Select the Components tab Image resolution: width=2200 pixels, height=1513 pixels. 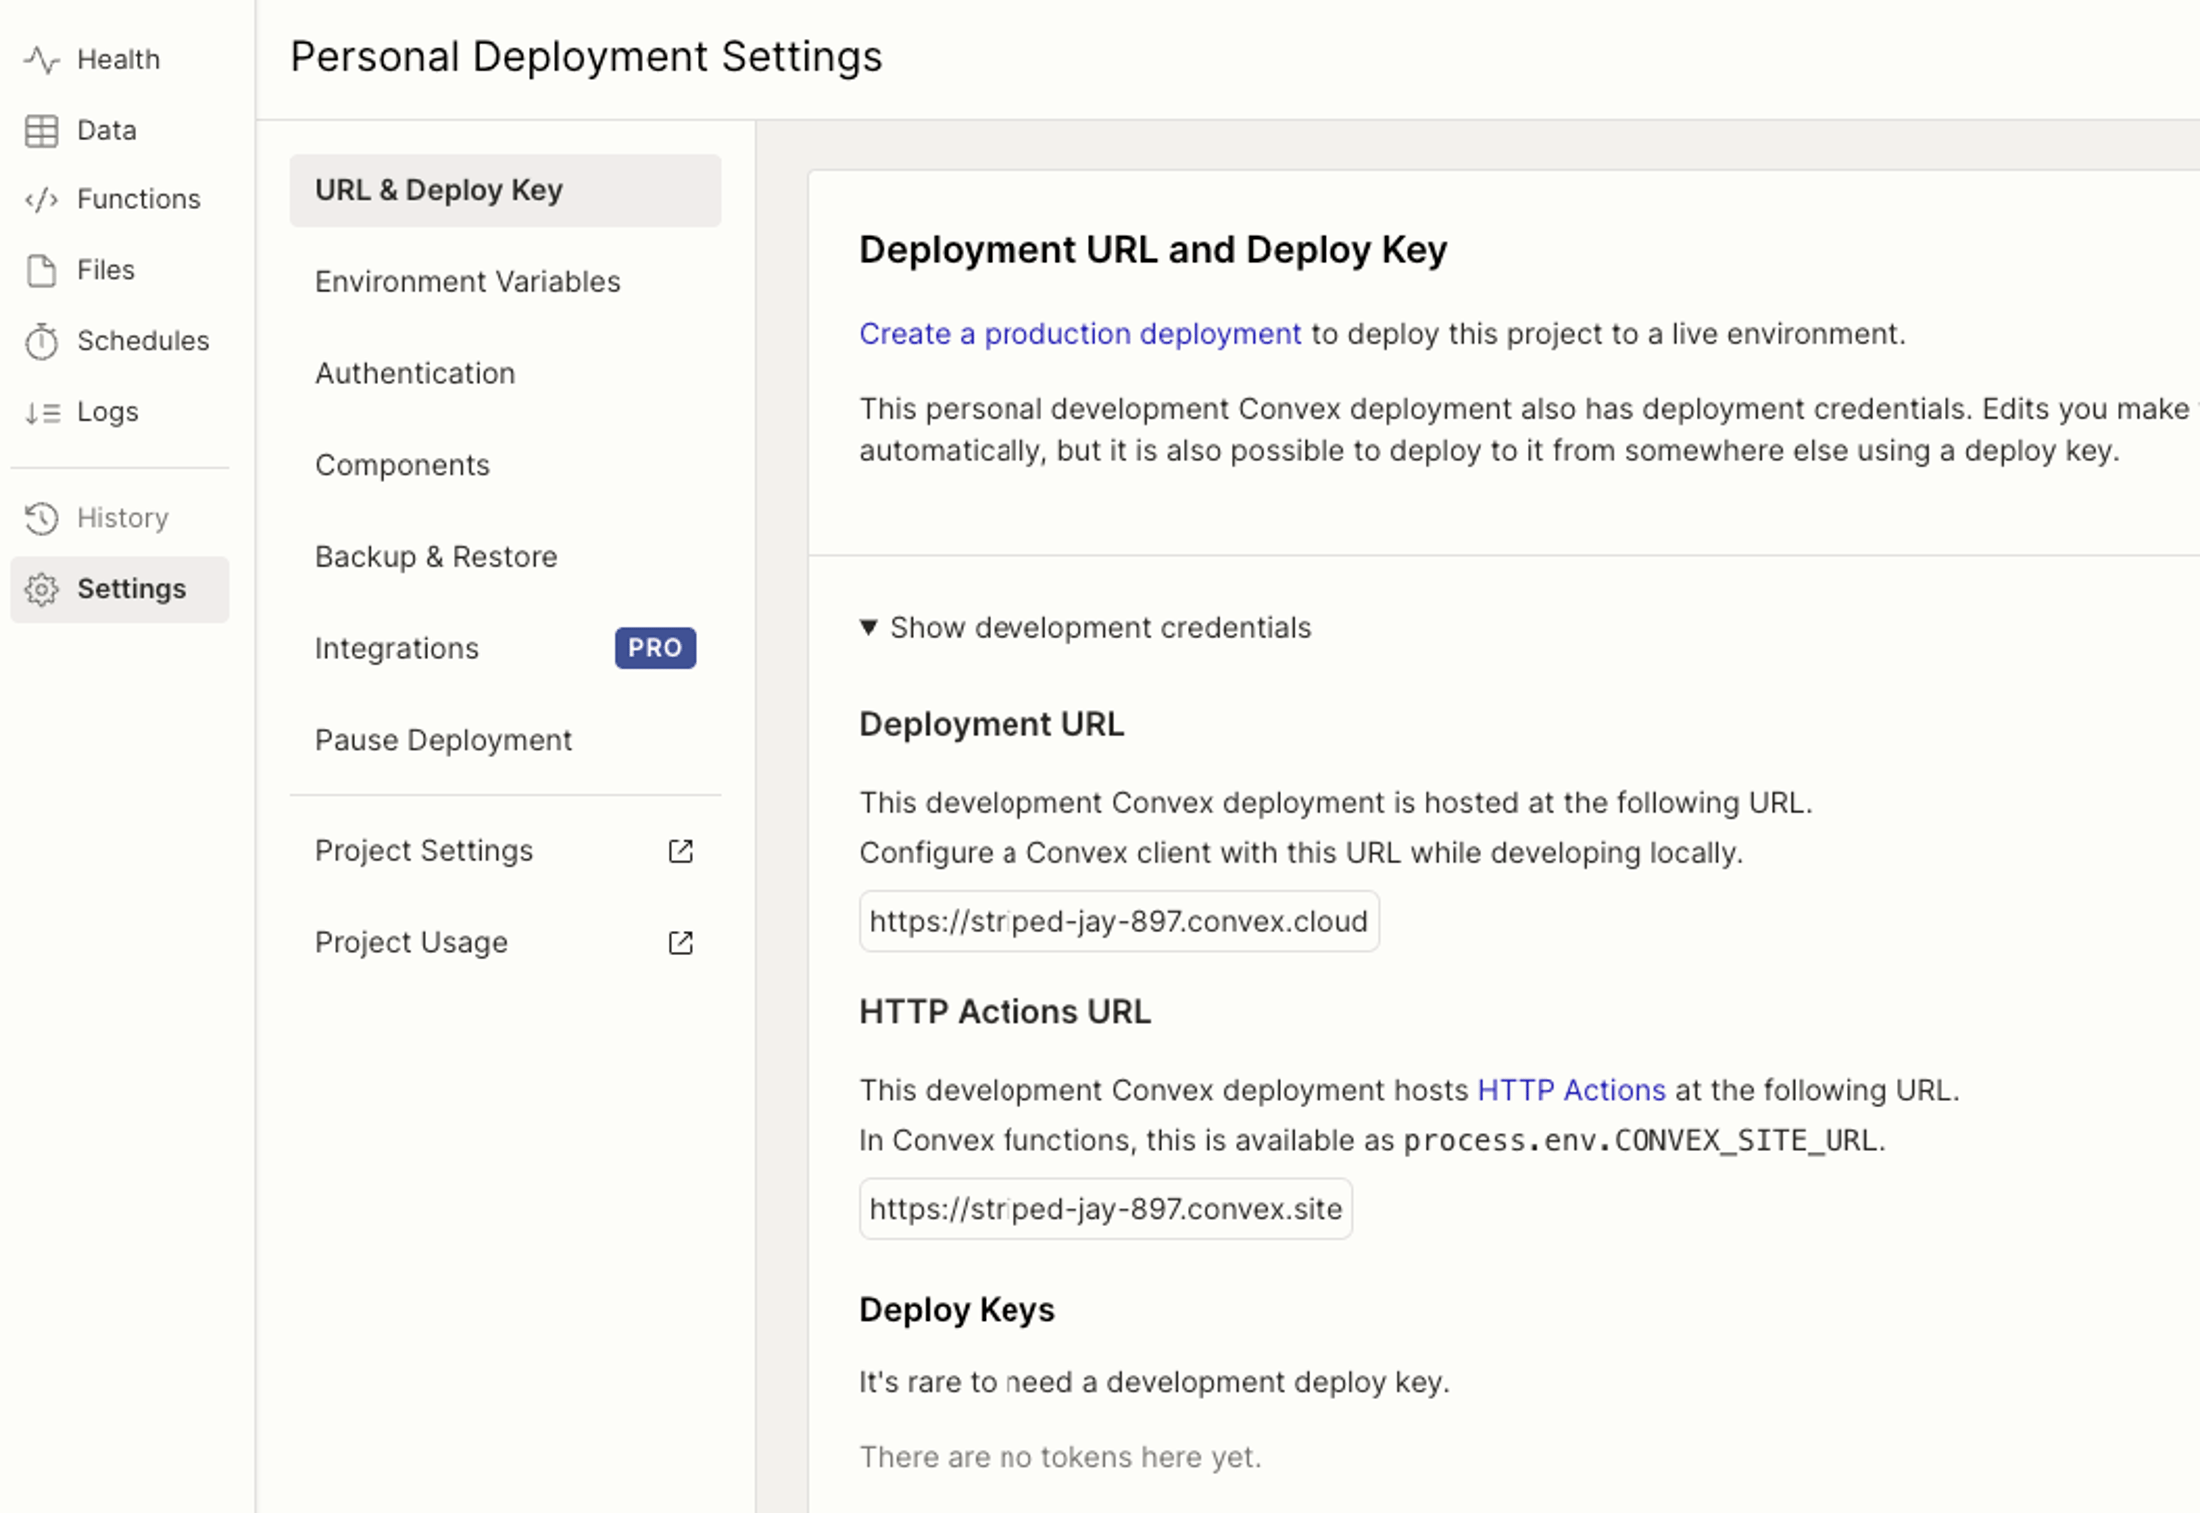[402, 464]
